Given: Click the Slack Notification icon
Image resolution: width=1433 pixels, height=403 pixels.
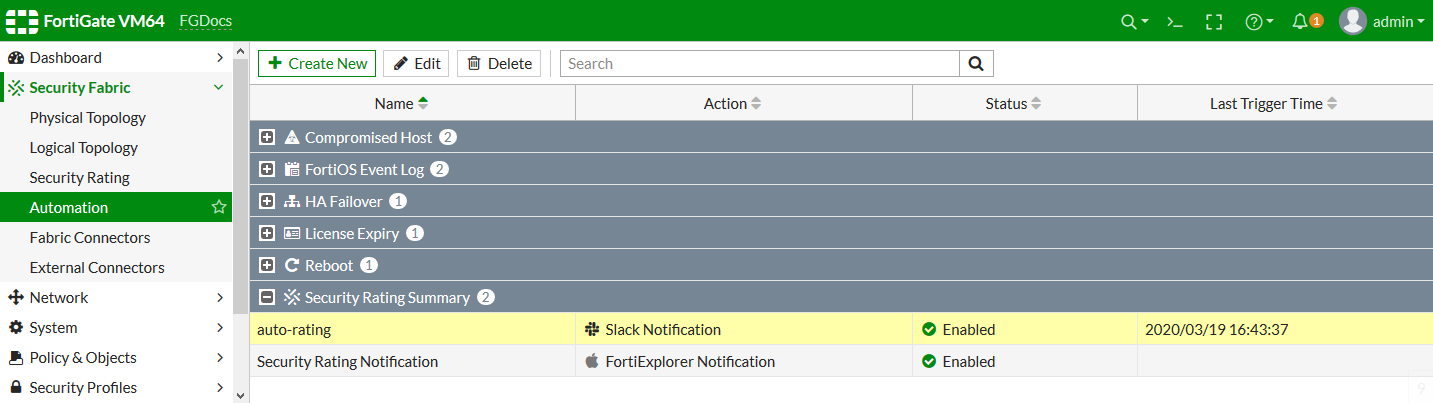Looking at the screenshot, I should point(592,329).
